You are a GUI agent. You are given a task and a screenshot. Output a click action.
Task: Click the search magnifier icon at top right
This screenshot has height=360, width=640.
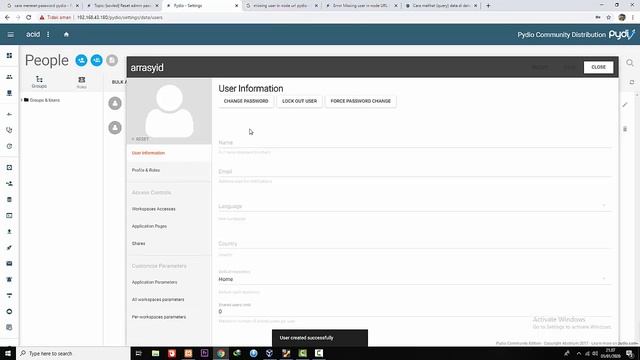coord(630,63)
